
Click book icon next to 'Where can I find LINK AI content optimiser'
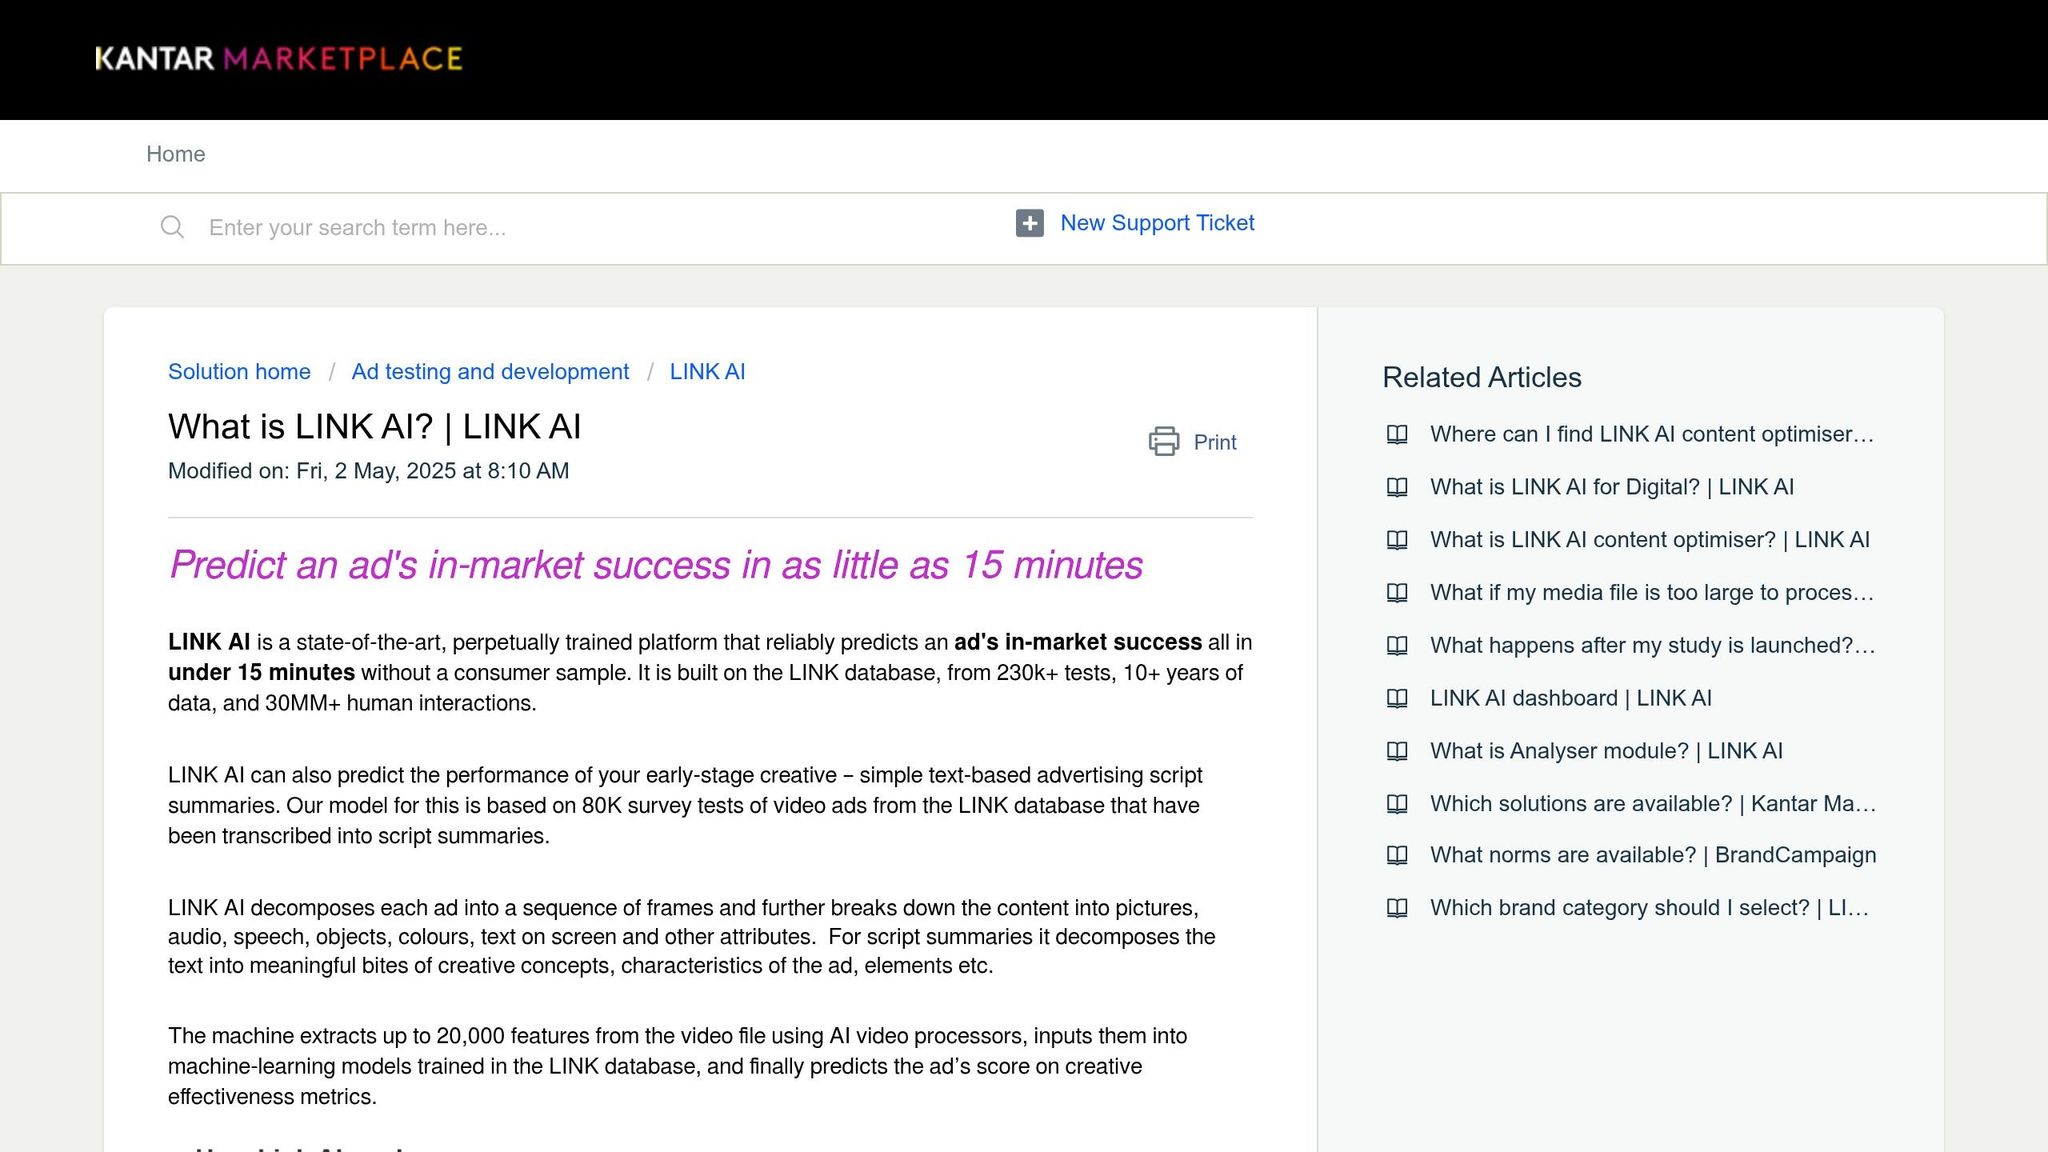1397,434
